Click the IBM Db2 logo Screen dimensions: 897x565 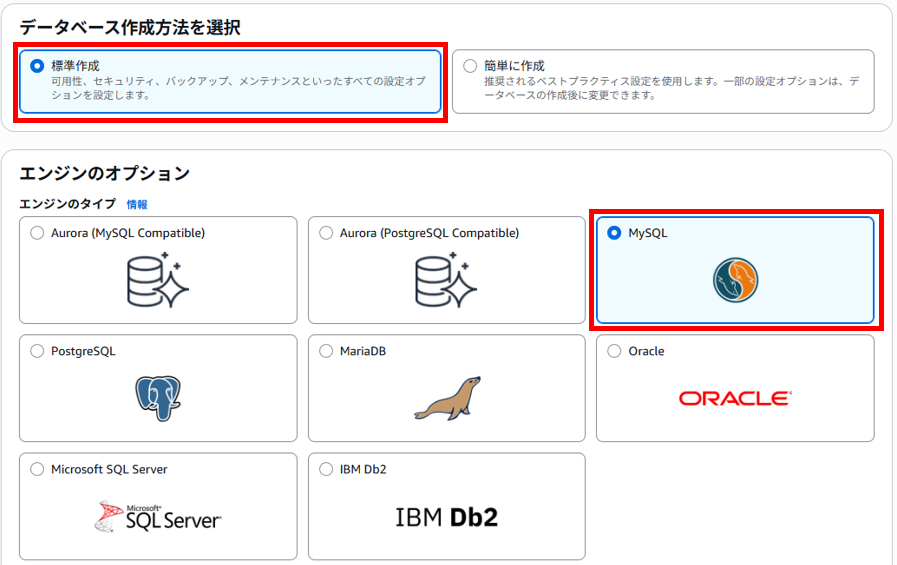446,517
